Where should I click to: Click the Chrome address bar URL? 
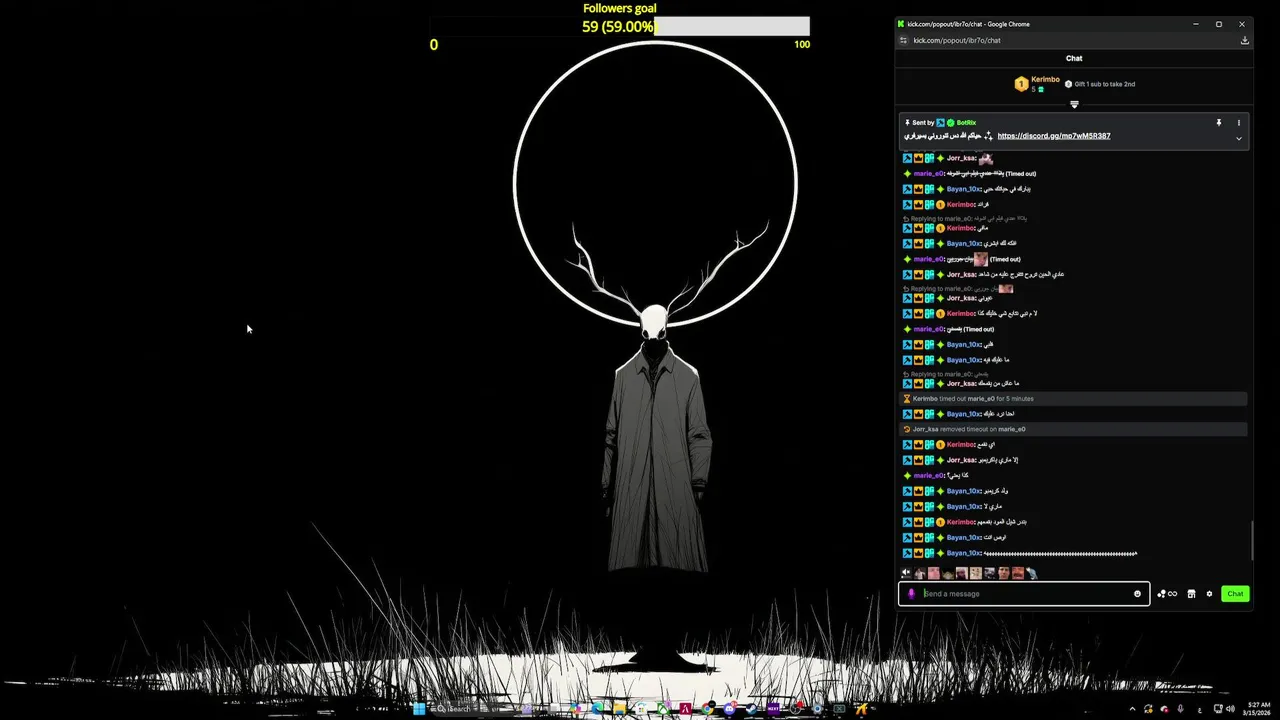click(x=957, y=41)
